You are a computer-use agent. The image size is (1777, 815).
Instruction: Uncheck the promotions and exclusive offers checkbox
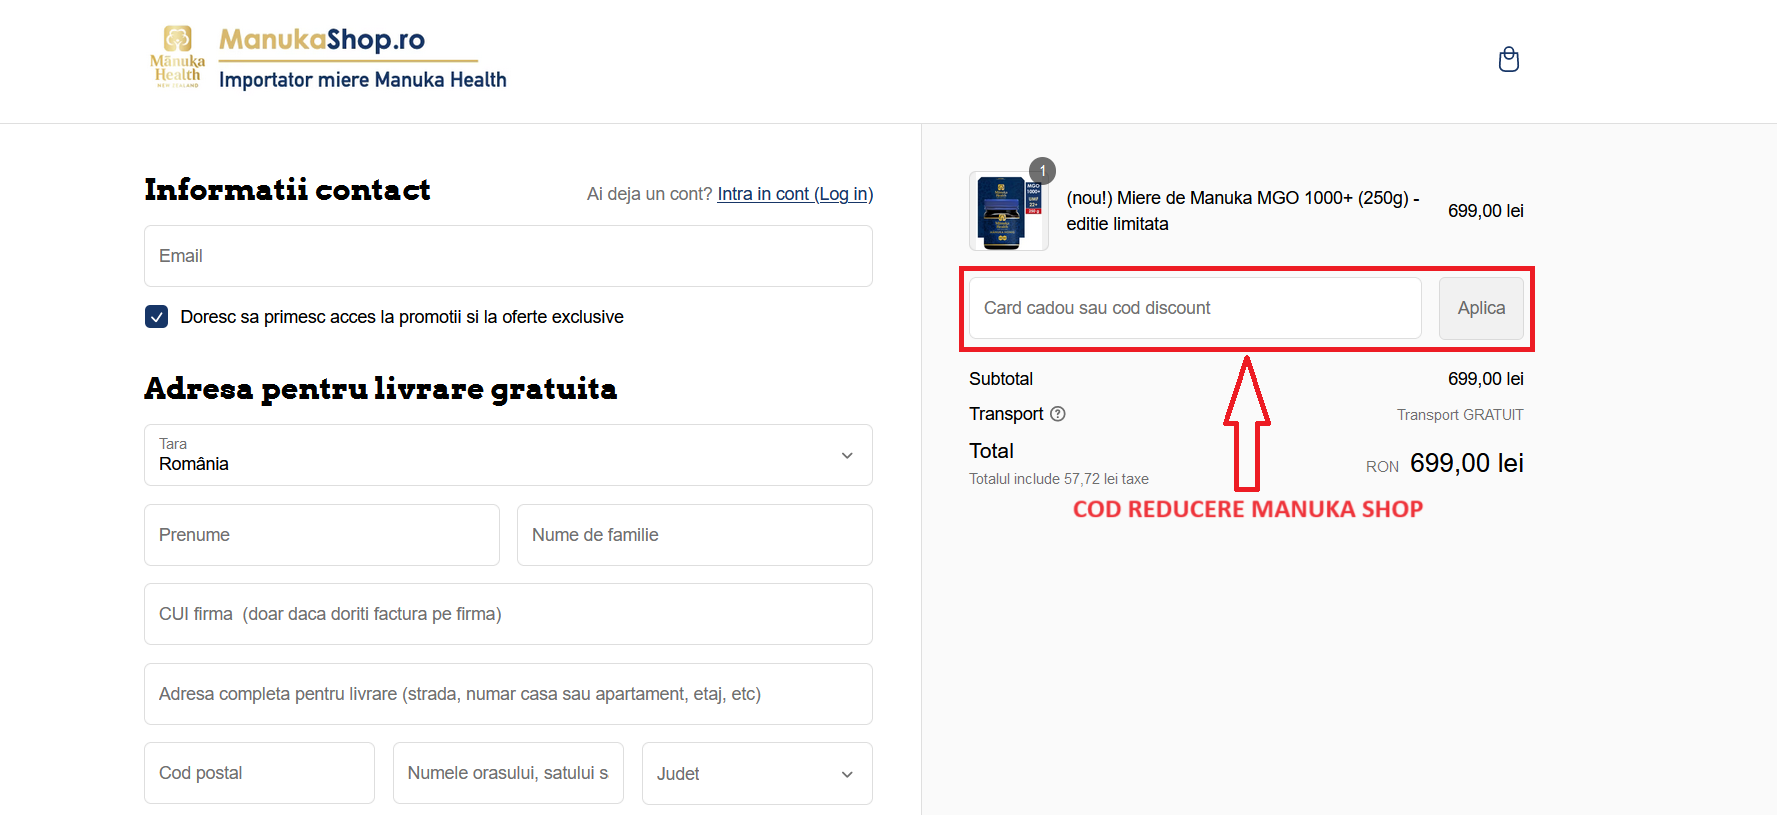click(156, 317)
